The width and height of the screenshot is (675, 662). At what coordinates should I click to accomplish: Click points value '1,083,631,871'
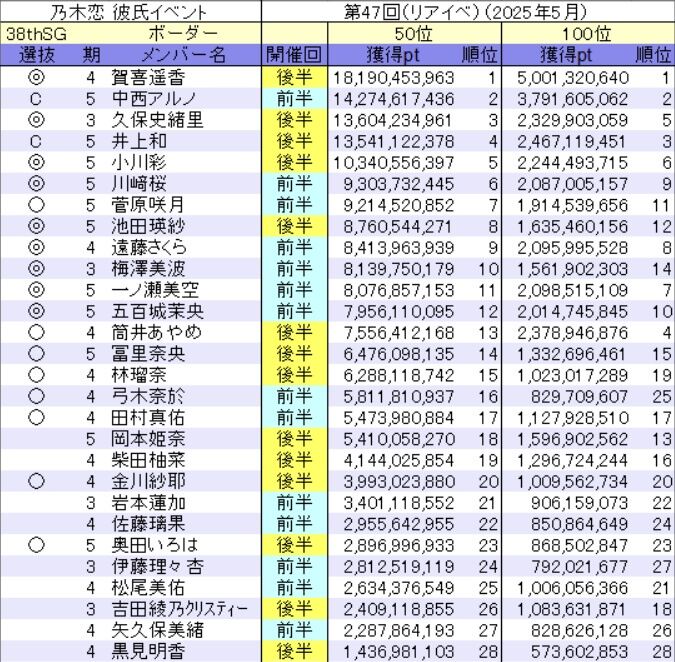pyautogui.click(x=573, y=609)
